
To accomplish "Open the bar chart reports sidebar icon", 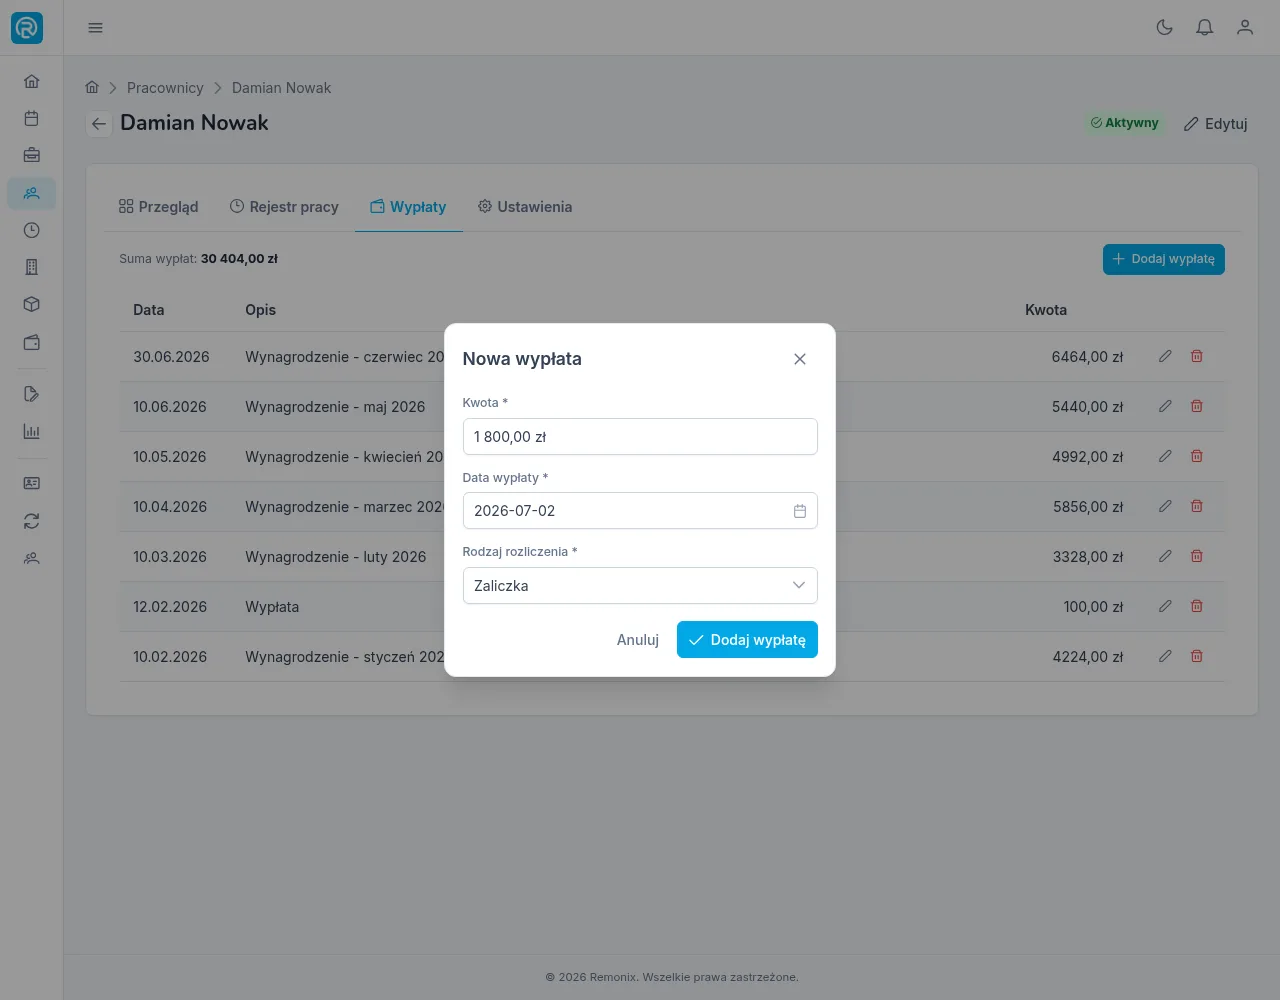I will (31, 432).
